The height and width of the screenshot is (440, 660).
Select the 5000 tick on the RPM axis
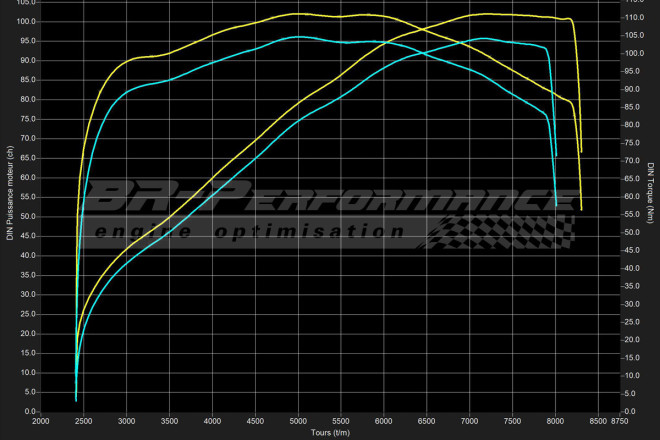[x=298, y=421]
